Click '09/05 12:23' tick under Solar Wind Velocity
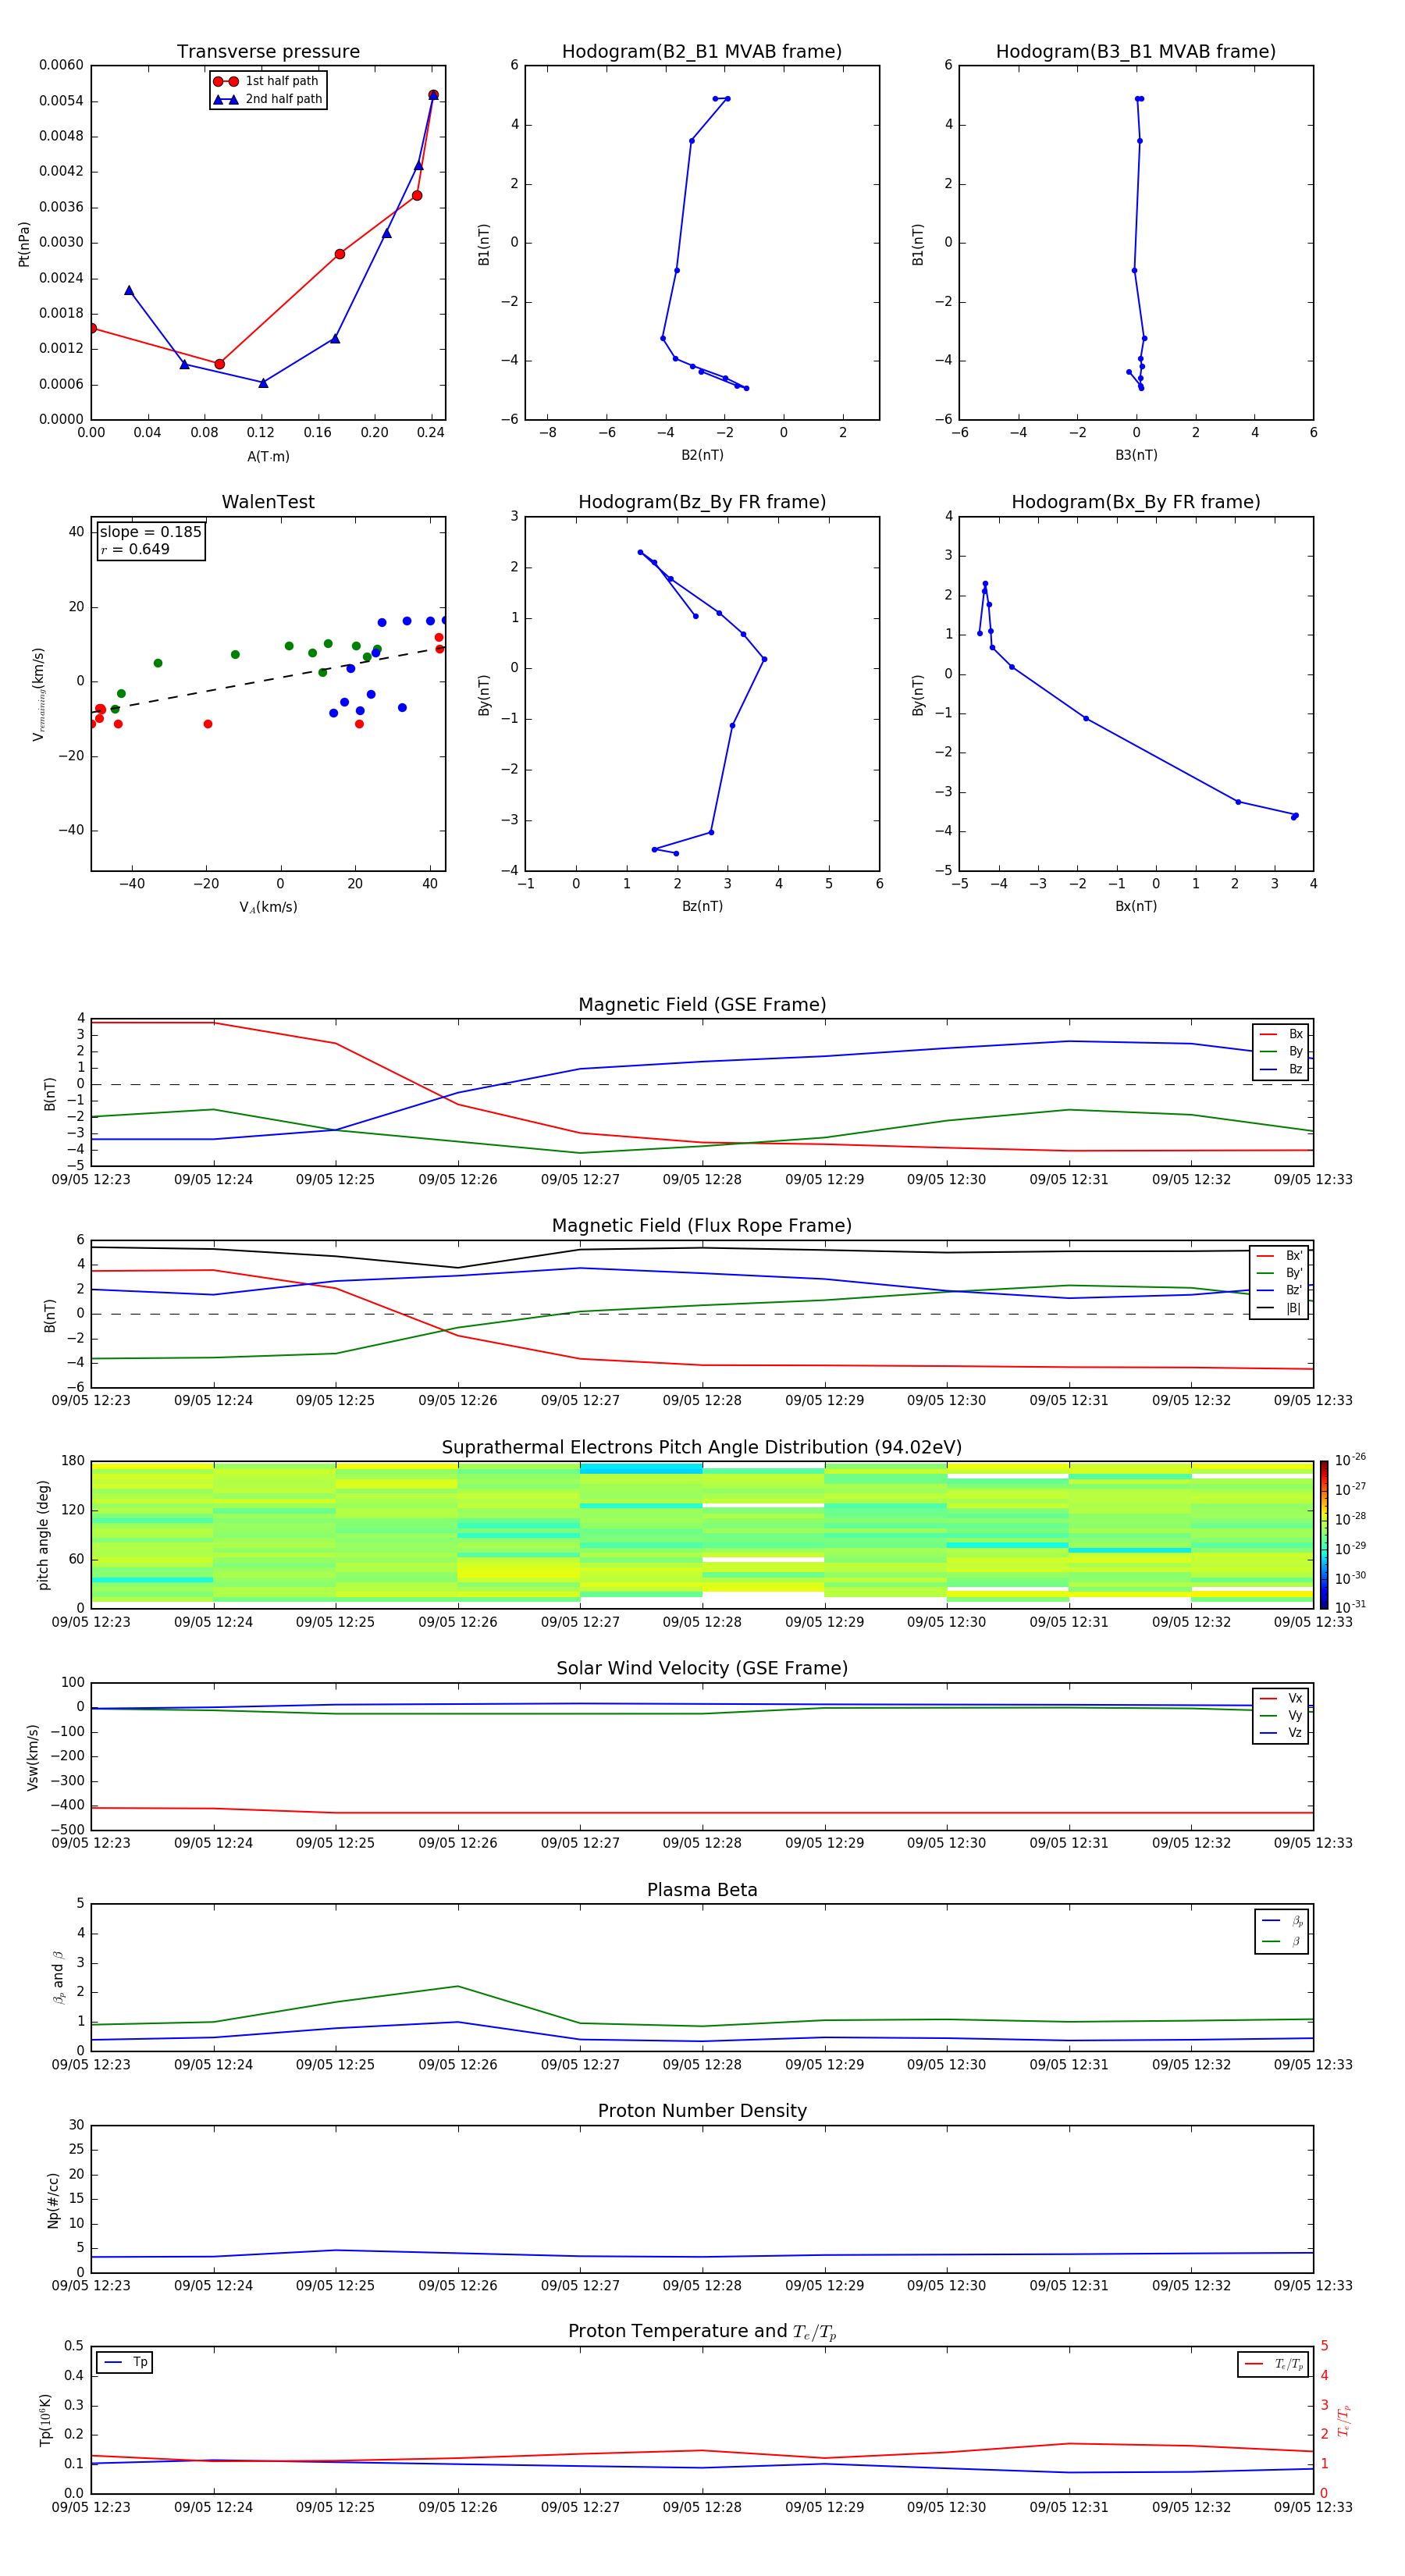Image resolution: width=1405 pixels, height=2576 pixels. [91, 1843]
